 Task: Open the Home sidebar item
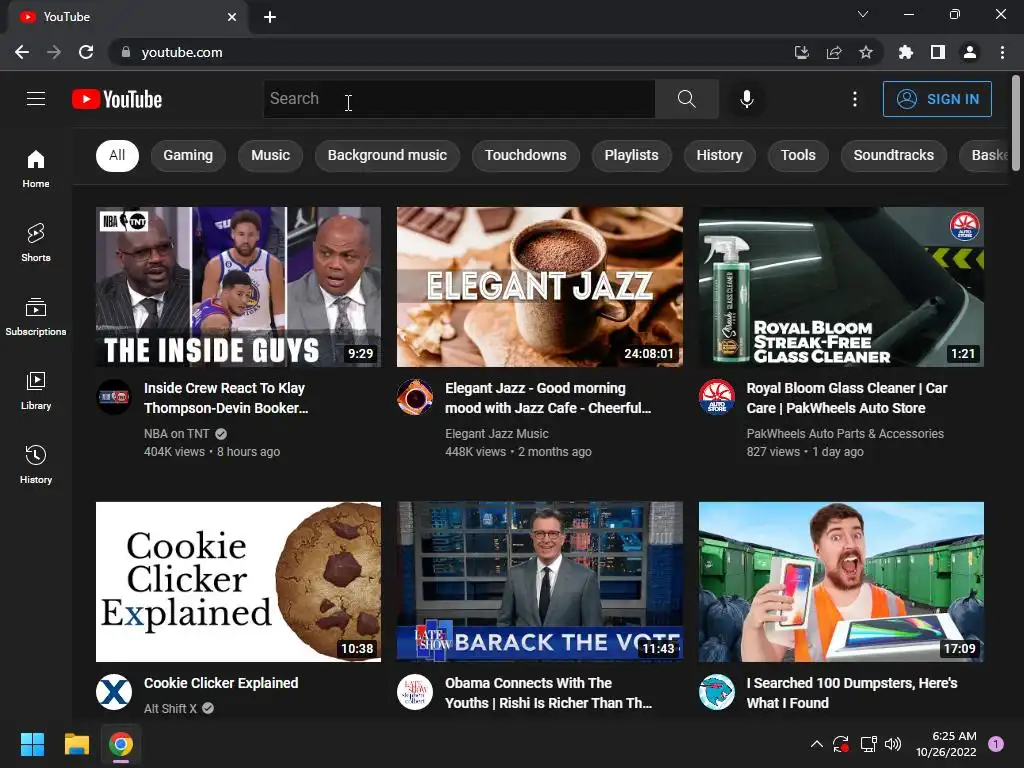[36, 168]
